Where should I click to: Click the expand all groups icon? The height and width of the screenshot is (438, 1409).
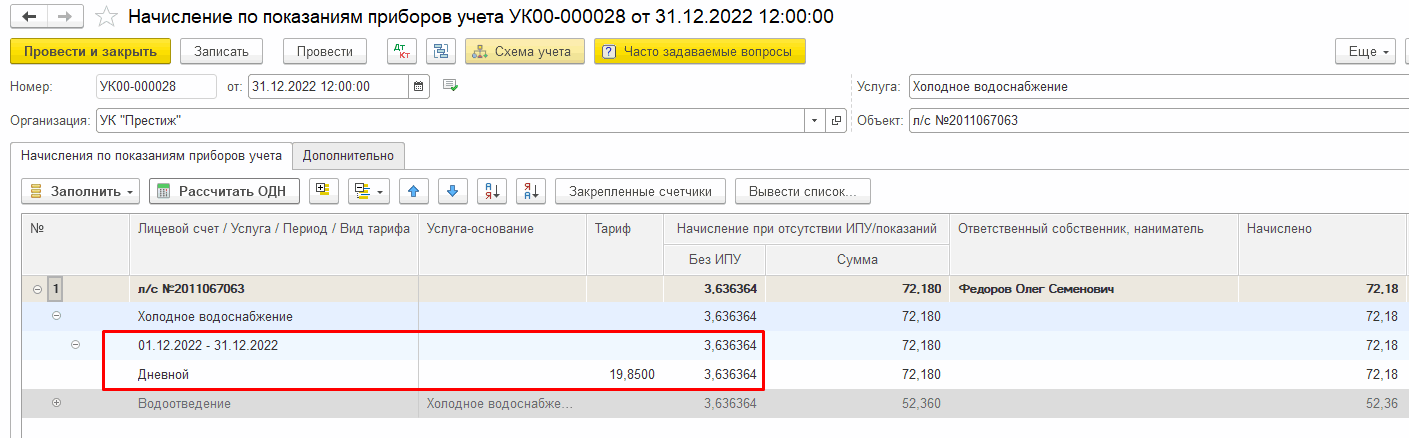[x=324, y=191]
